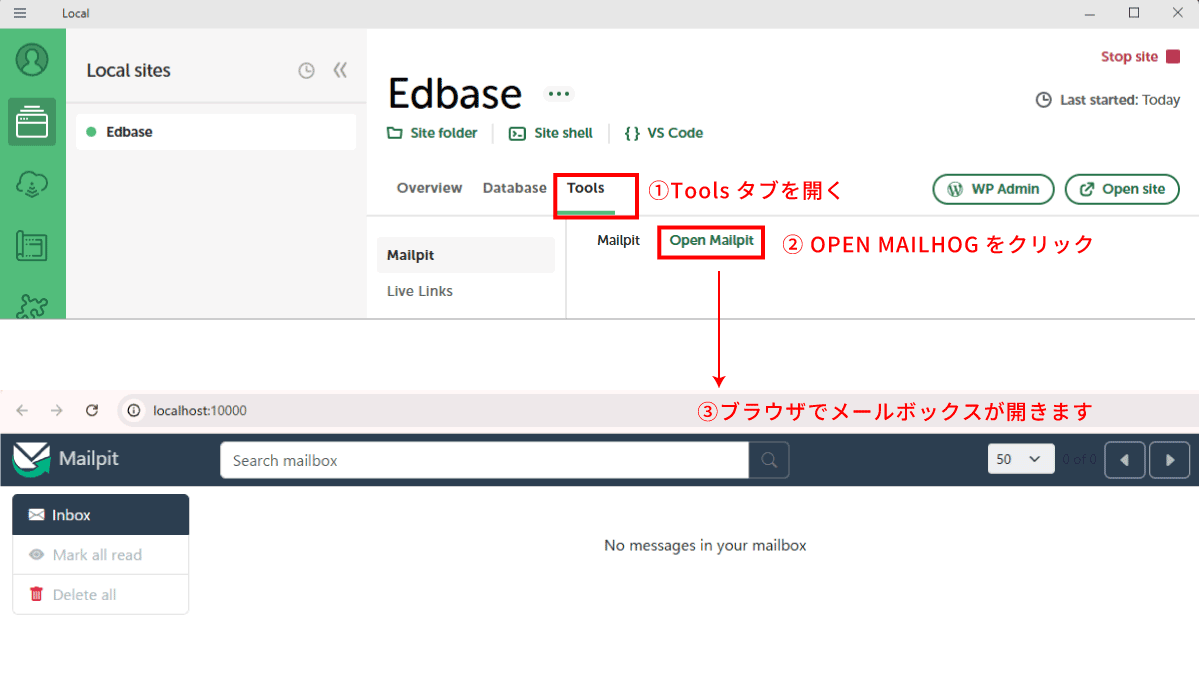The width and height of the screenshot is (1200, 675).
Task: Click Stop site to halt Edbase
Action: [x=1140, y=57]
